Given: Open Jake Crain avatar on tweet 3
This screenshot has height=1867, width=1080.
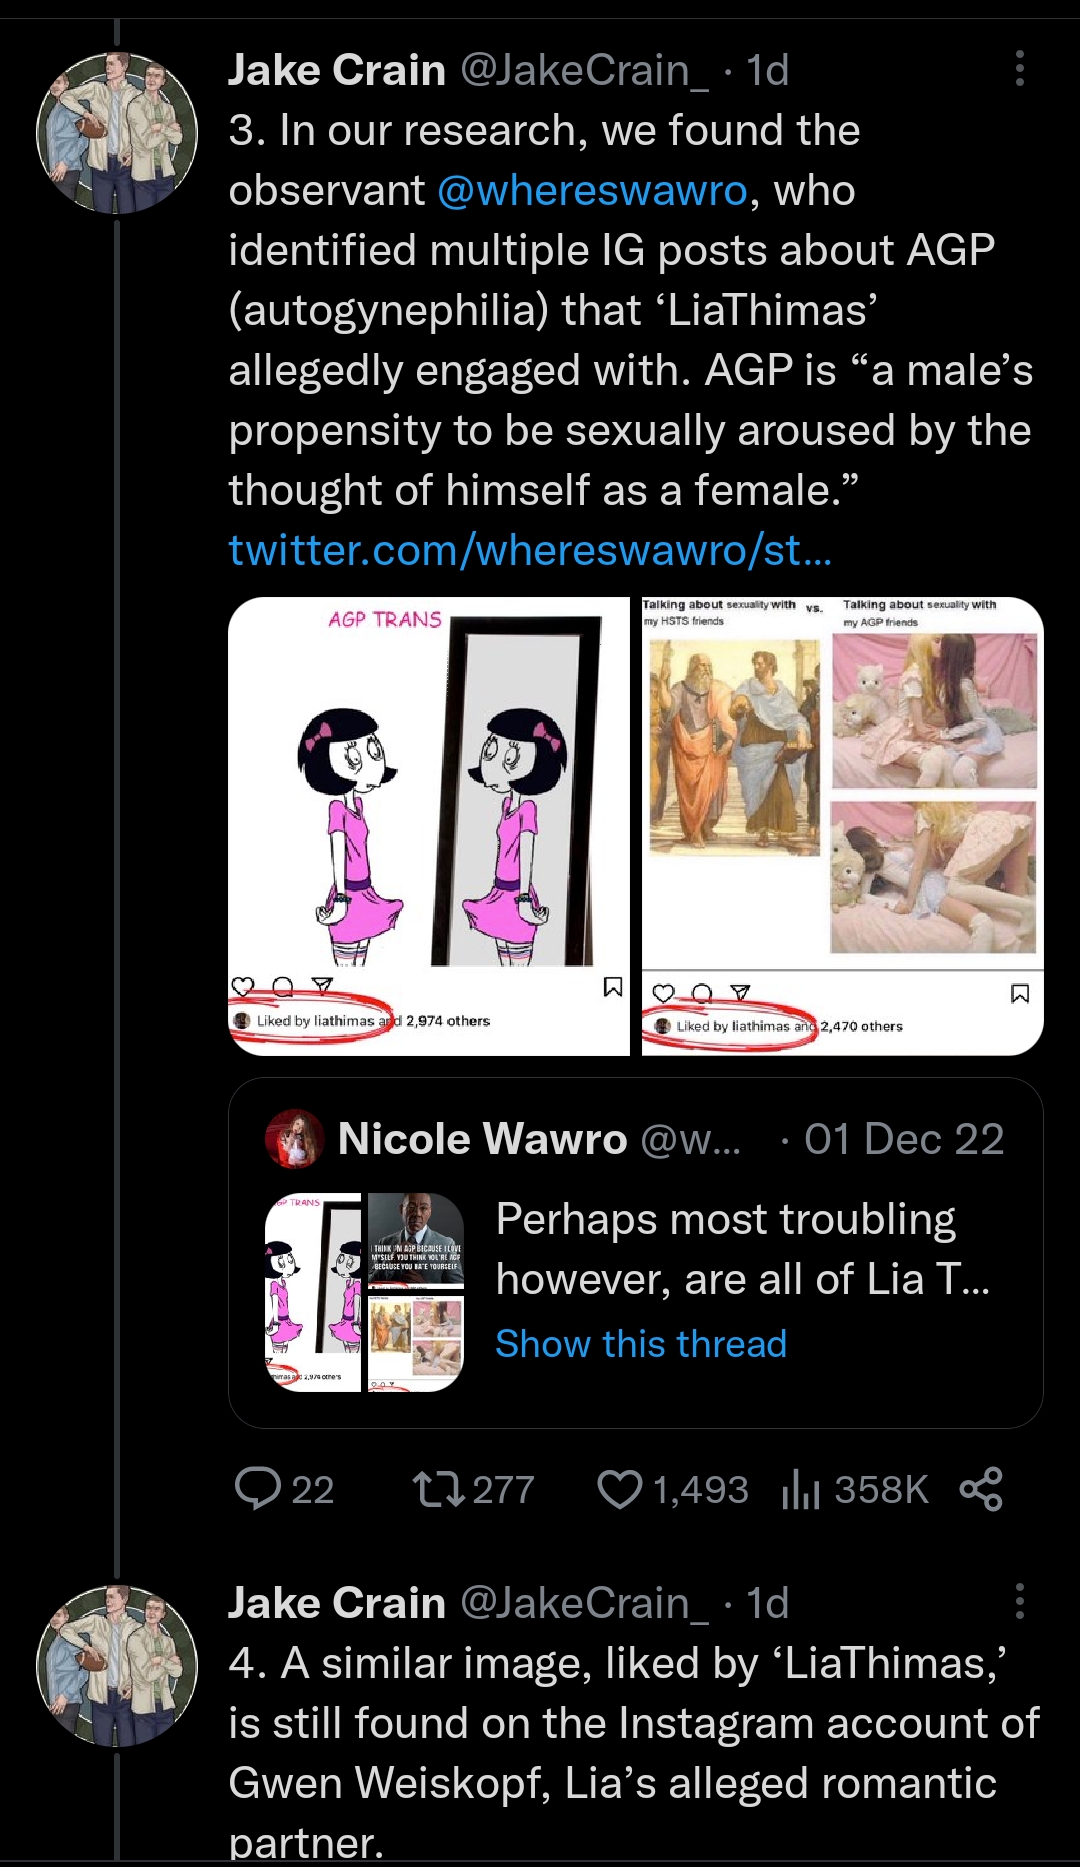Looking at the screenshot, I should tap(117, 133).
